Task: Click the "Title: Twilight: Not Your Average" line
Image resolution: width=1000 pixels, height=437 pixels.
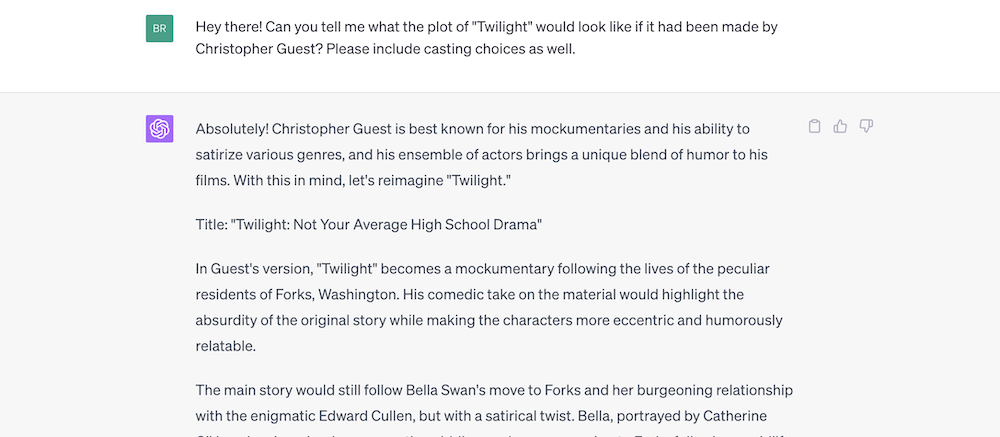Action: pyautogui.click(x=369, y=225)
